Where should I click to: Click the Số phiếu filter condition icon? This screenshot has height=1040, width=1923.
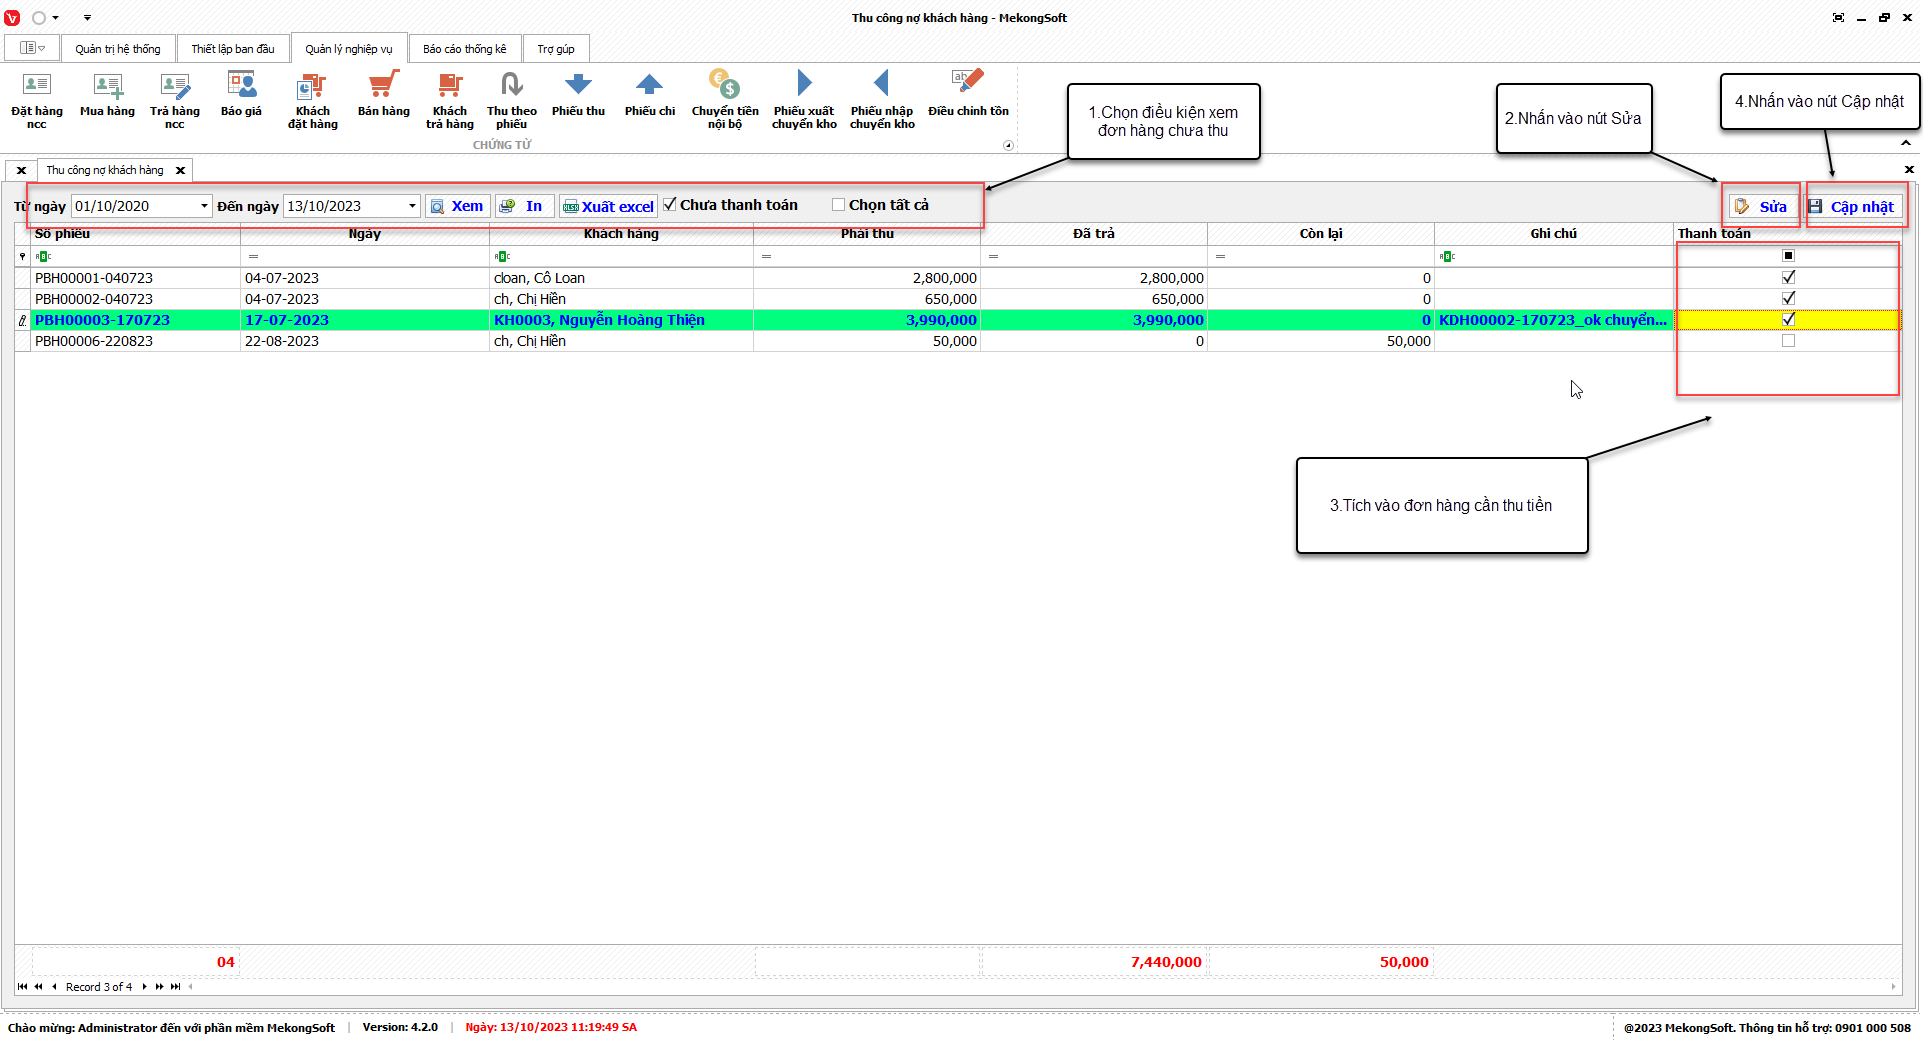[43, 257]
